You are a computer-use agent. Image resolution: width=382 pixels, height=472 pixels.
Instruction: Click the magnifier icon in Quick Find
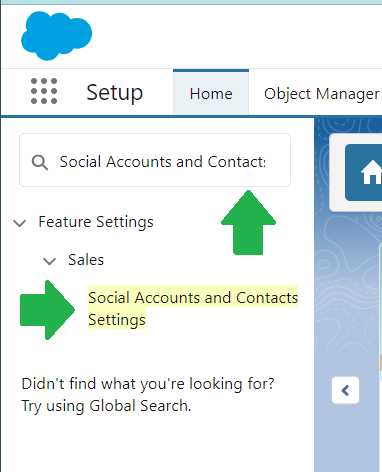(40, 162)
